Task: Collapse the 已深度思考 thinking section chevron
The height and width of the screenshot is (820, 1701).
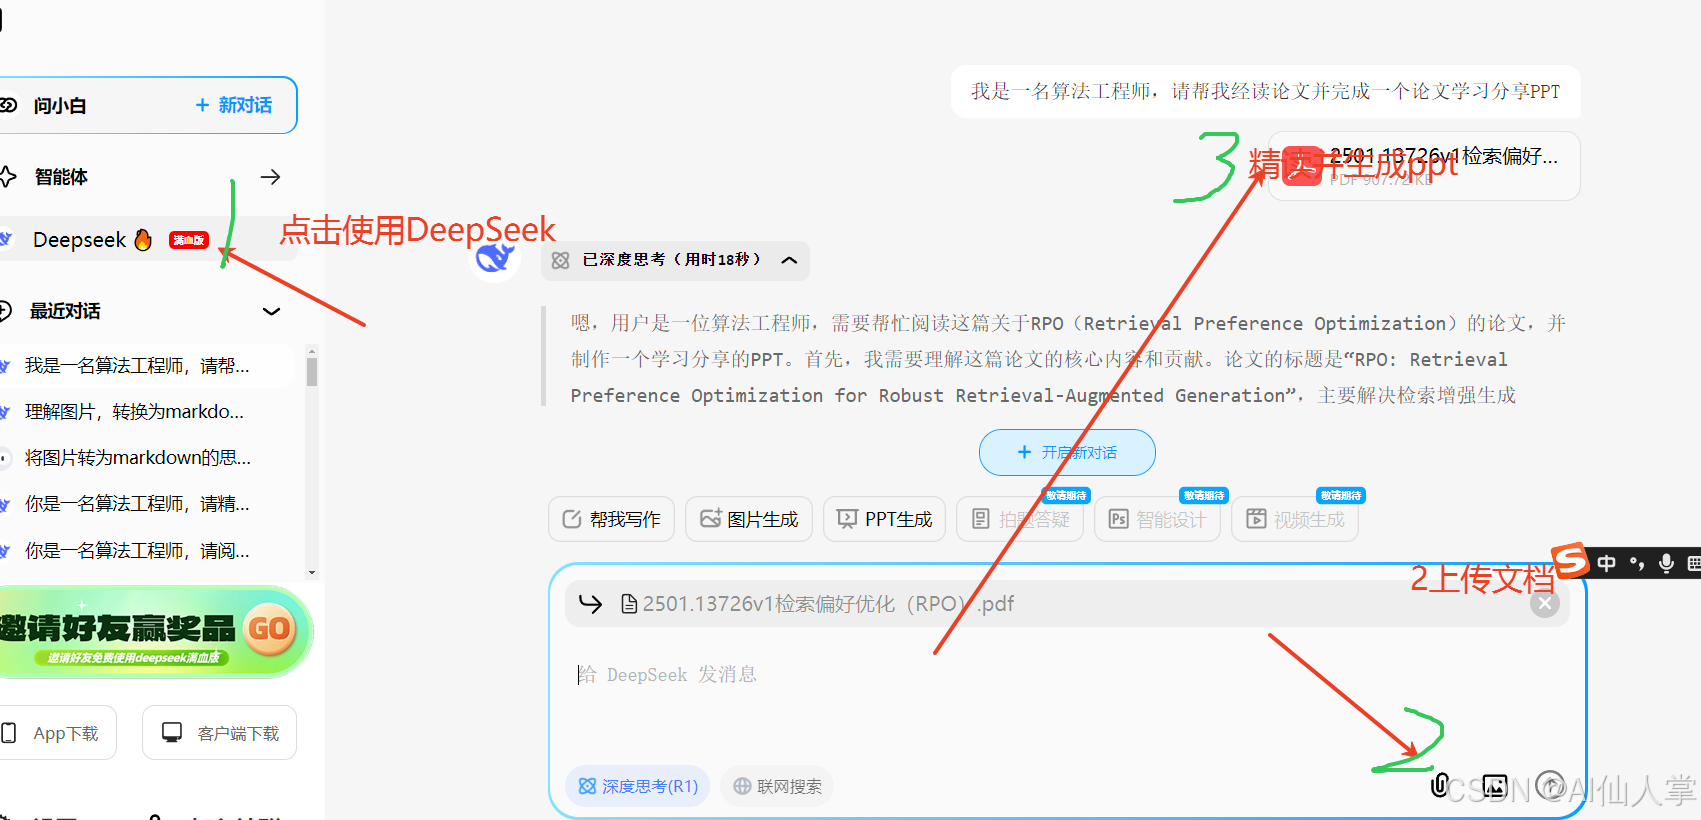Action: point(789,260)
